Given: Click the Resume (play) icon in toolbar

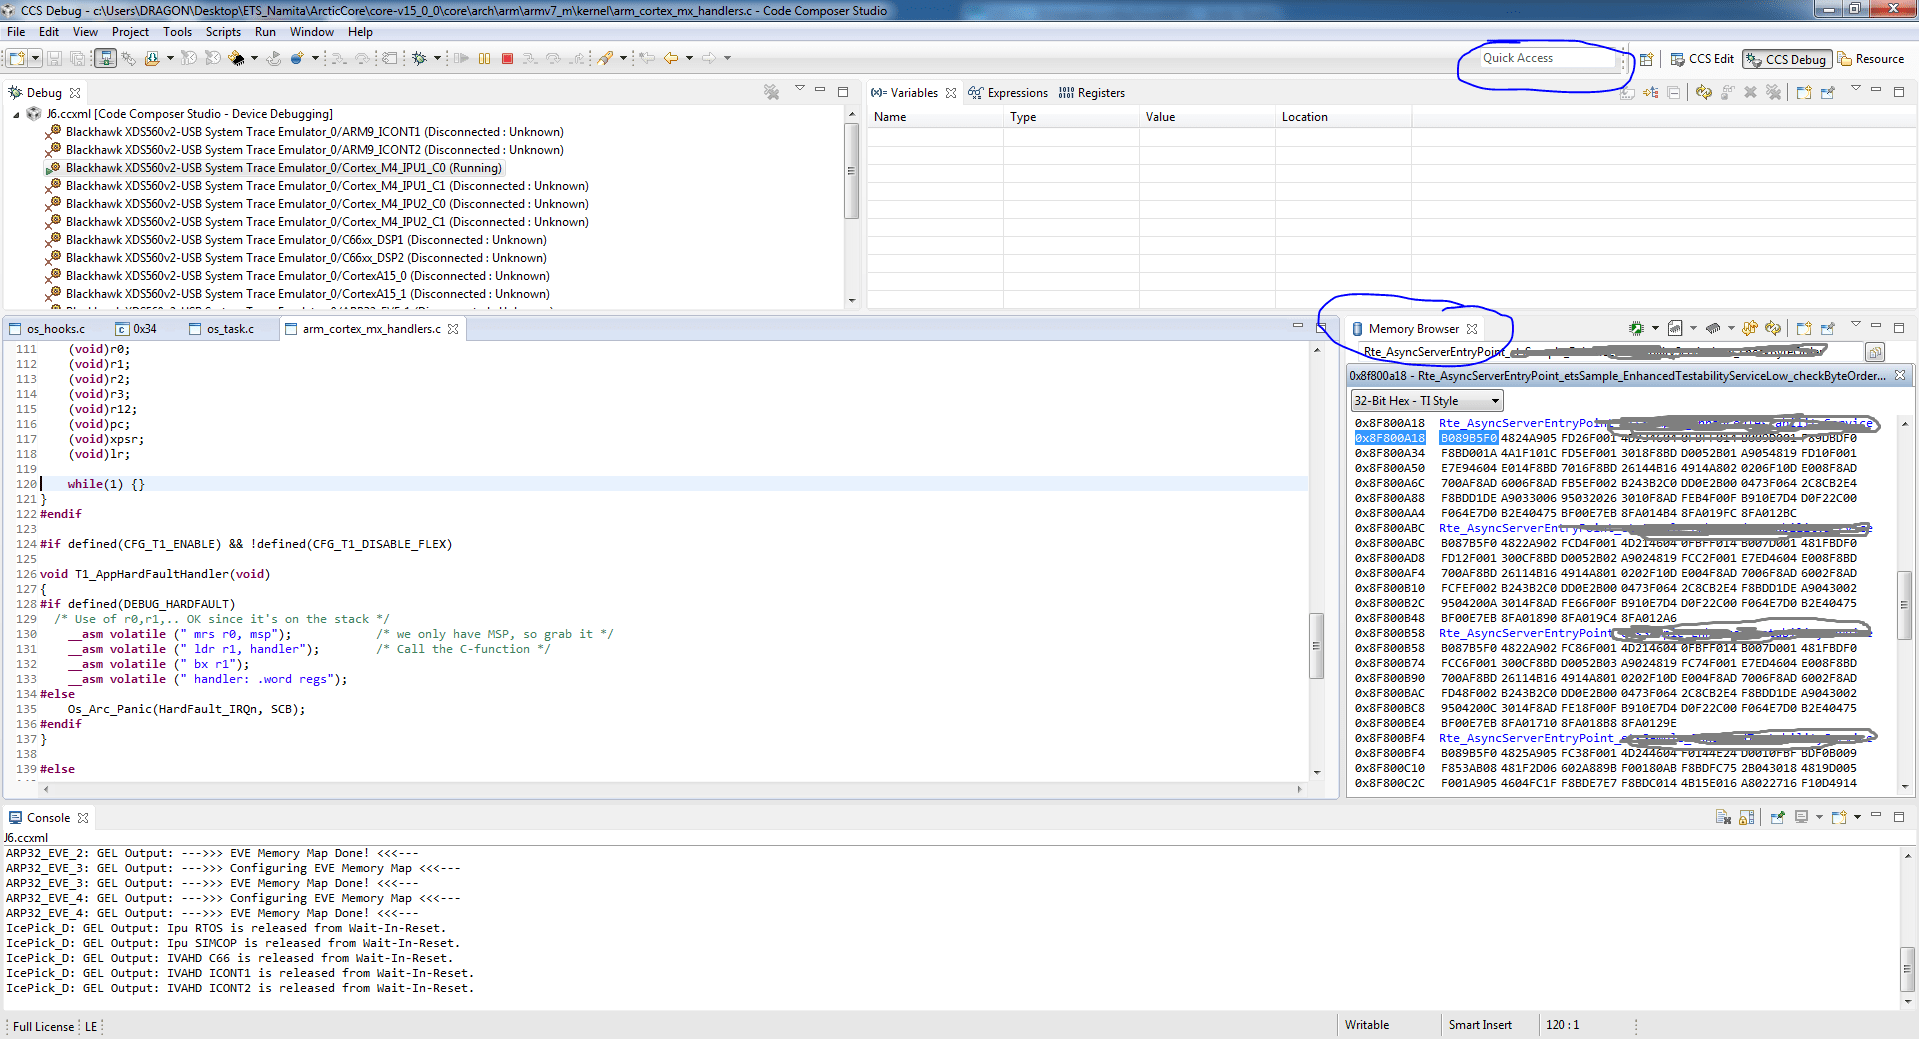Looking at the screenshot, I should [462, 57].
